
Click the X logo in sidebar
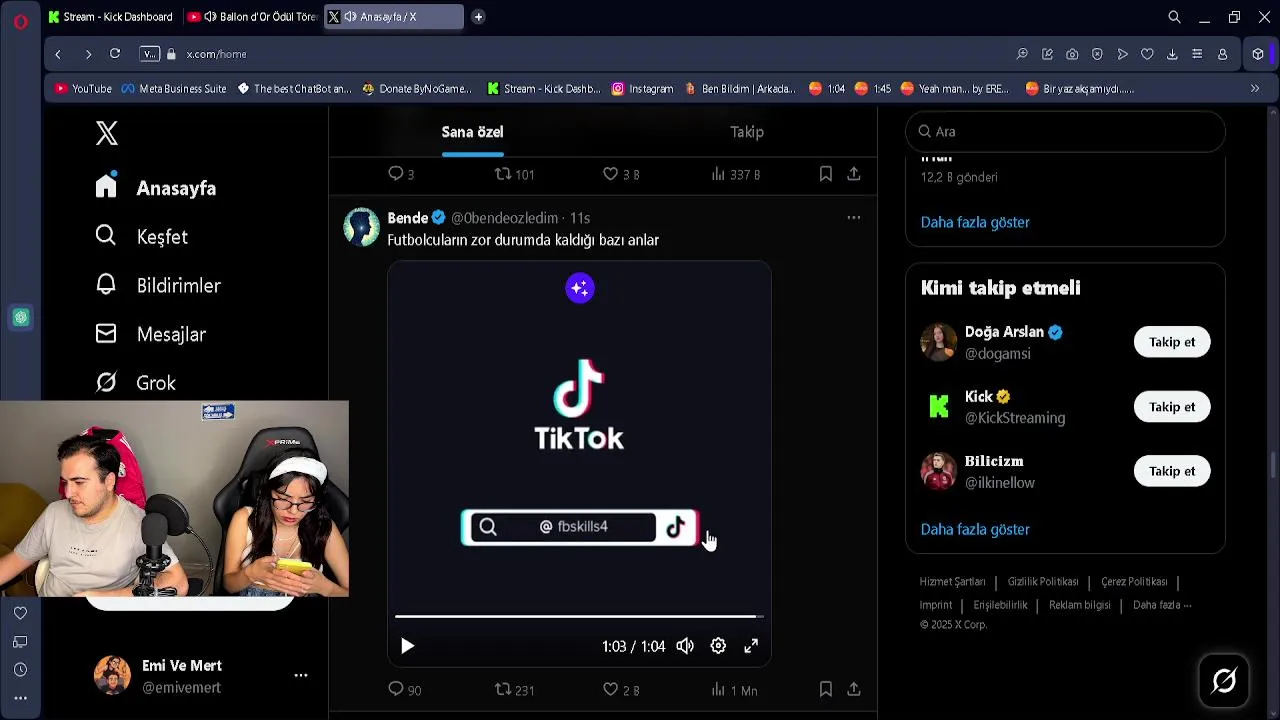(x=107, y=133)
